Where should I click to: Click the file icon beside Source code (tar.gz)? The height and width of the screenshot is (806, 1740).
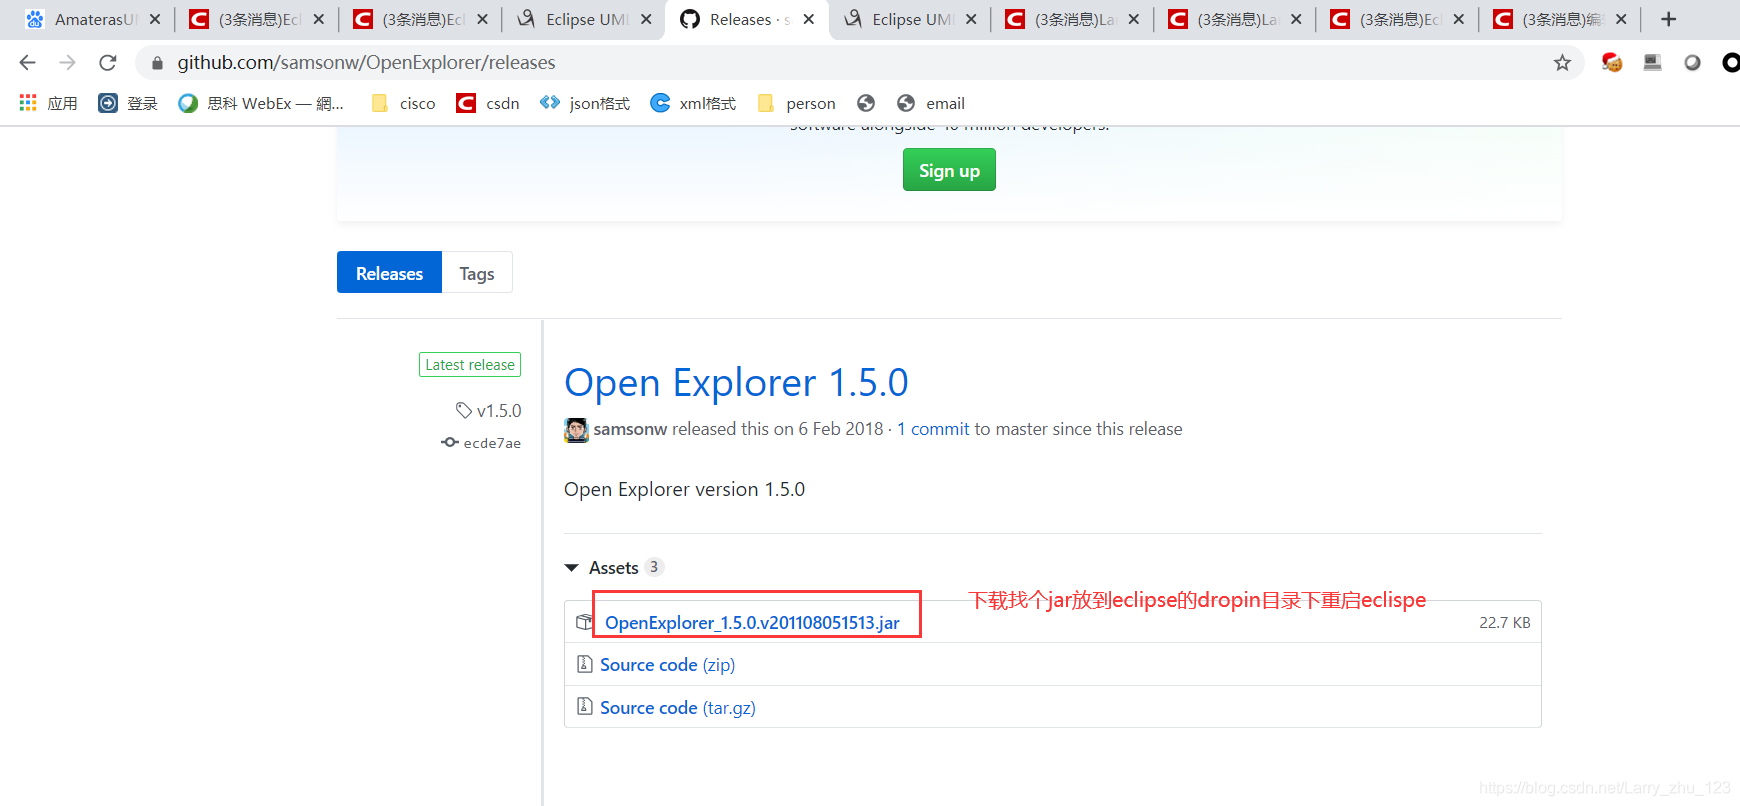pyautogui.click(x=585, y=707)
